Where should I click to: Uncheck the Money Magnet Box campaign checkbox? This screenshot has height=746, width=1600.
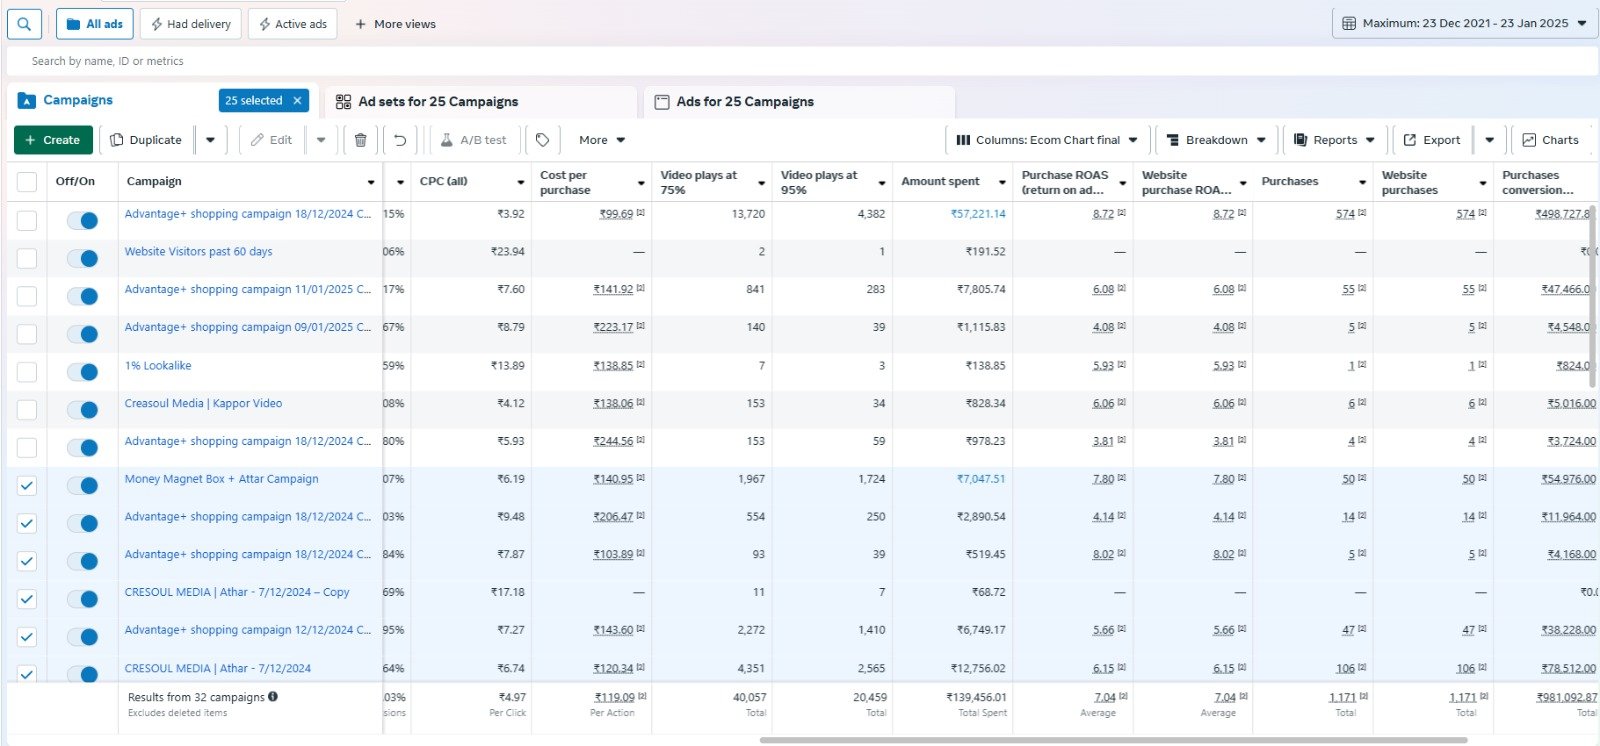tap(27, 486)
